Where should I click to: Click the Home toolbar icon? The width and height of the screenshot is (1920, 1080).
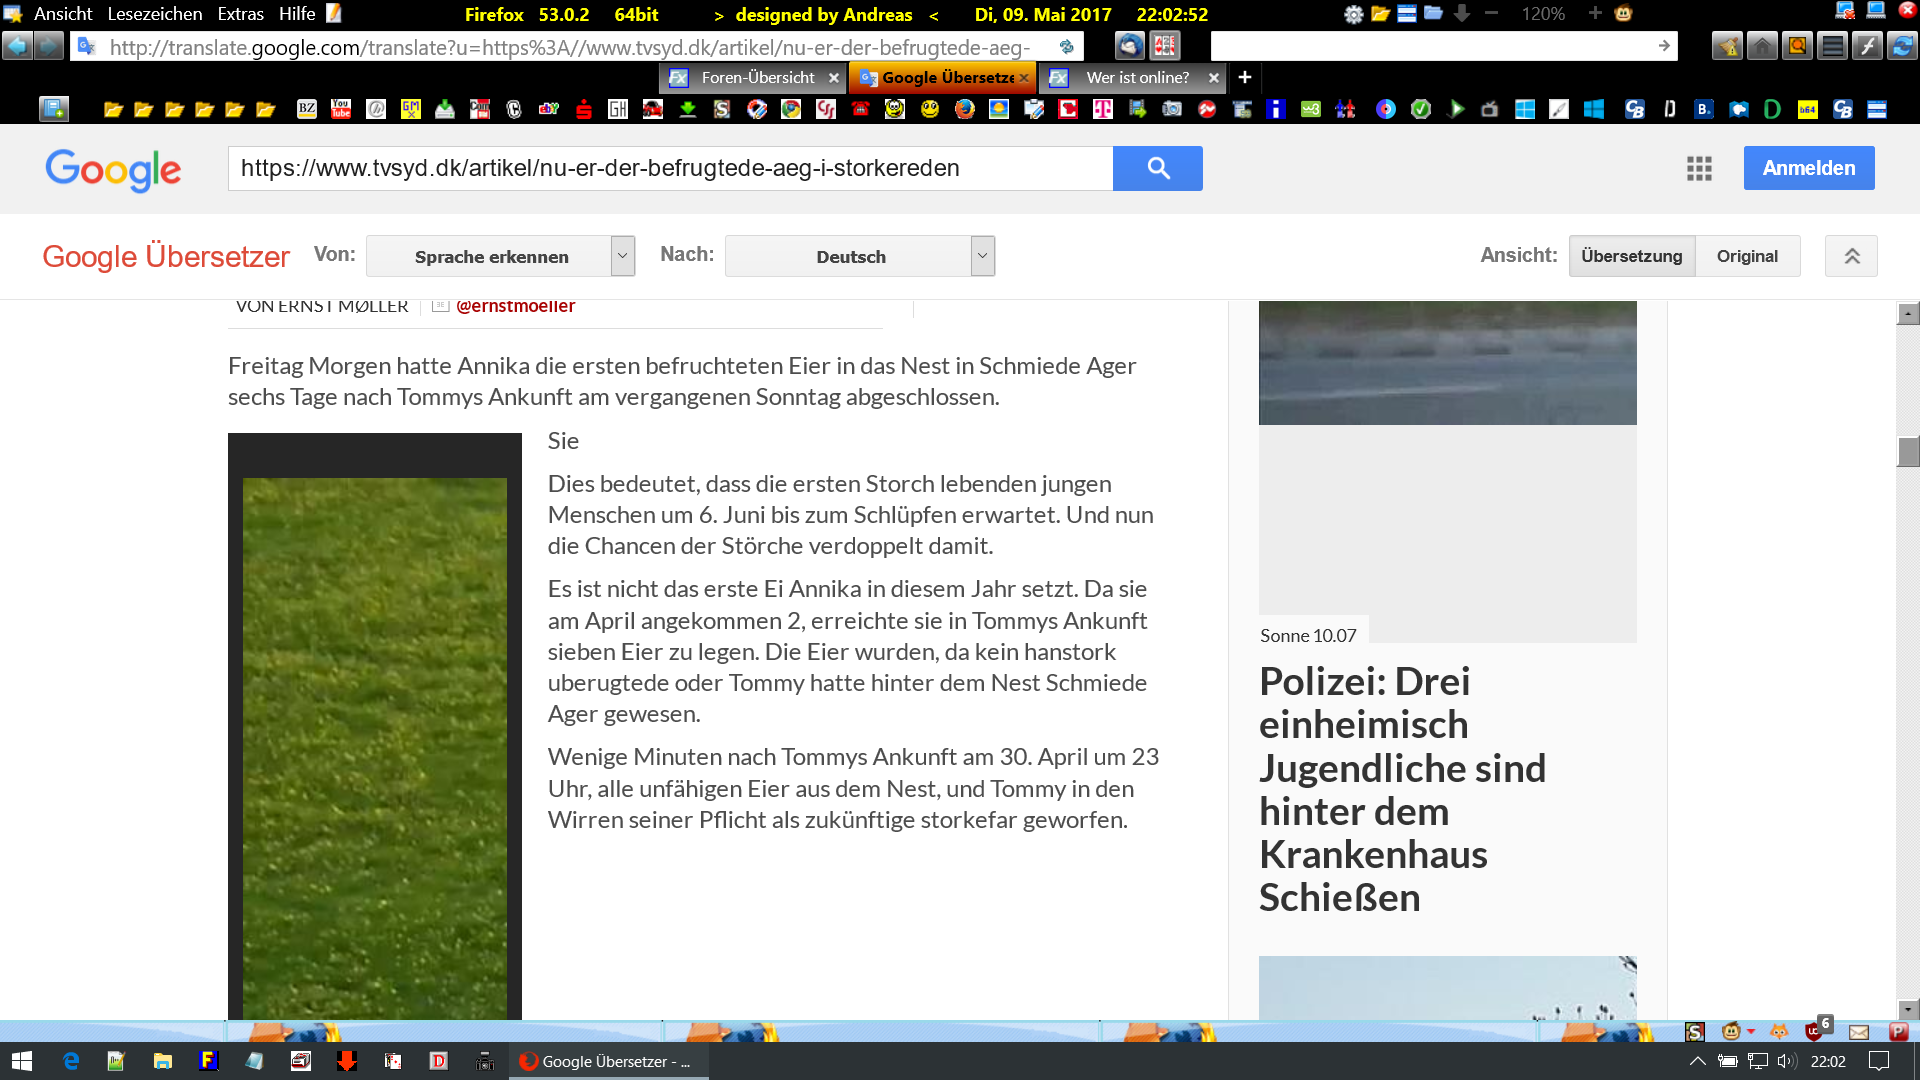(x=1762, y=46)
